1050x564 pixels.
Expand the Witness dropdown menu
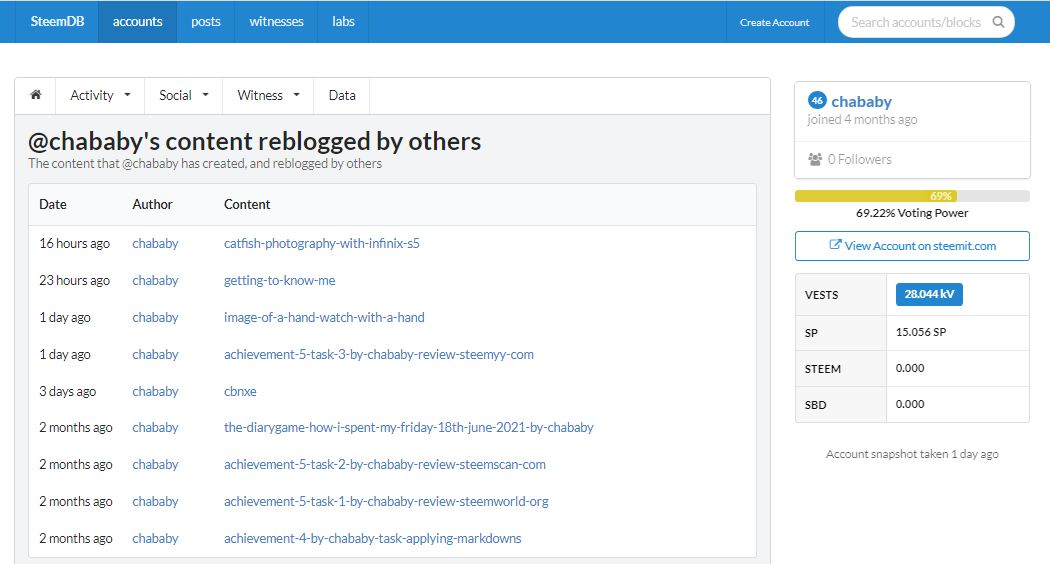coord(268,95)
